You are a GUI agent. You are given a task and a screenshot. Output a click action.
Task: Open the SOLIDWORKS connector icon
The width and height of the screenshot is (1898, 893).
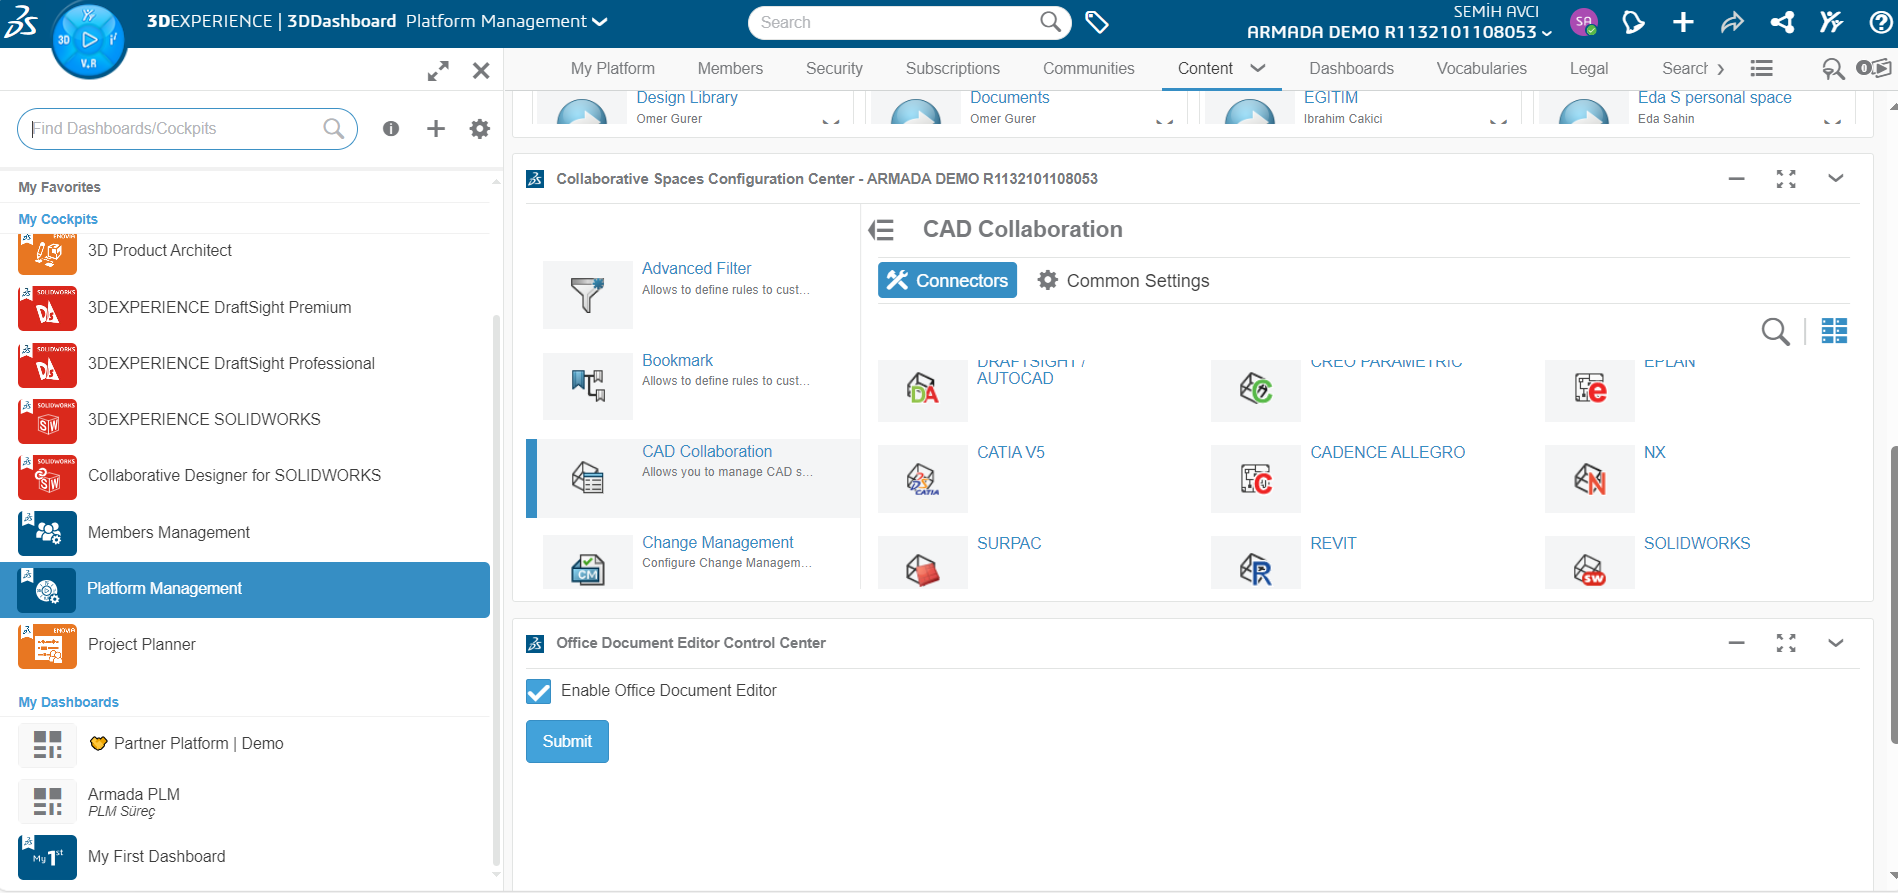click(x=1590, y=563)
